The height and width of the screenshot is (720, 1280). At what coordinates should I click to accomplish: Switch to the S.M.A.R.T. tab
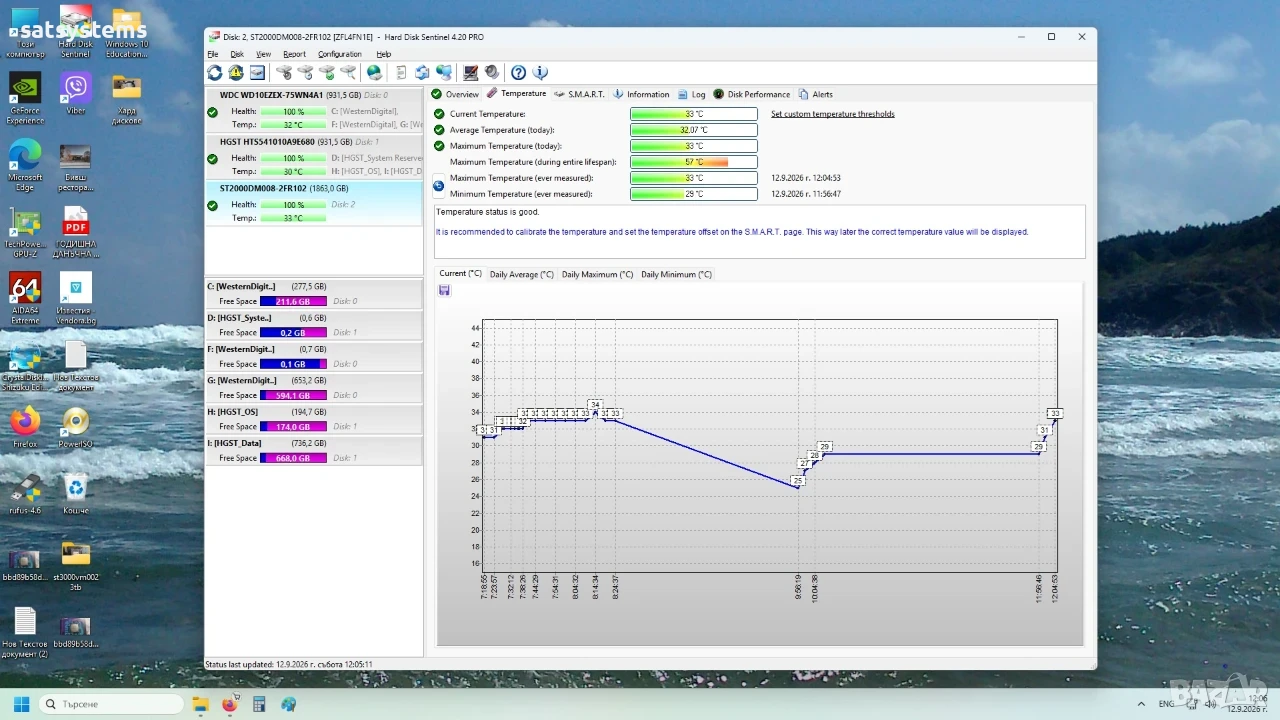coord(579,94)
